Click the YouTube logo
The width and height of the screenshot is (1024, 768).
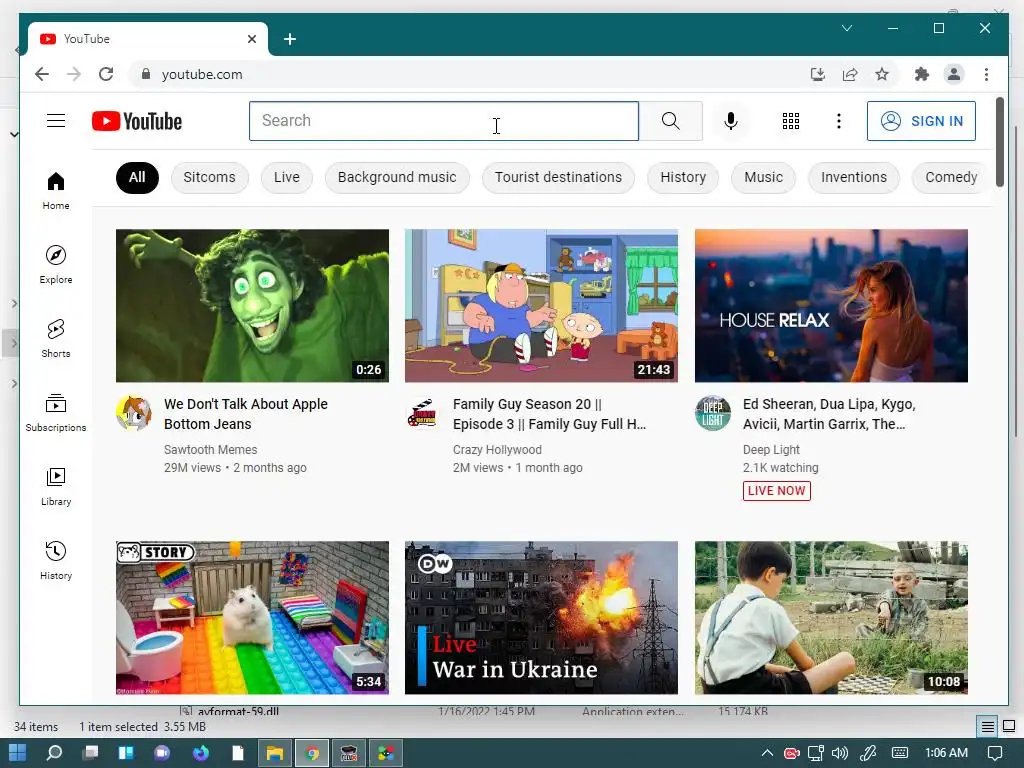(x=137, y=121)
